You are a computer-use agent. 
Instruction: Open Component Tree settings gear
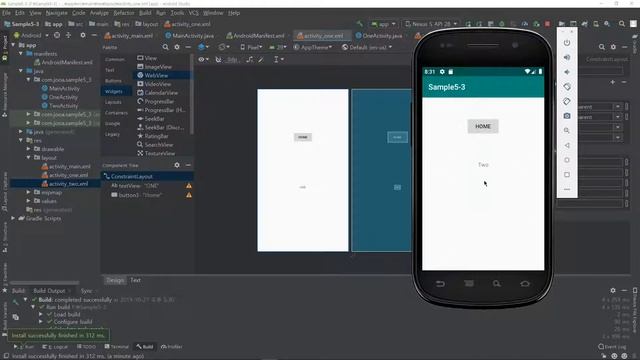coord(177,165)
